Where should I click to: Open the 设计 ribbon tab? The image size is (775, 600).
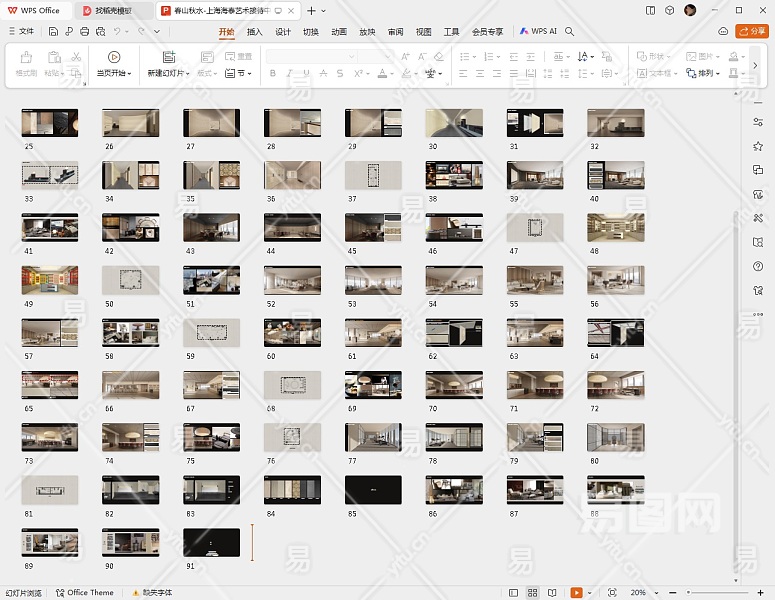click(x=283, y=31)
